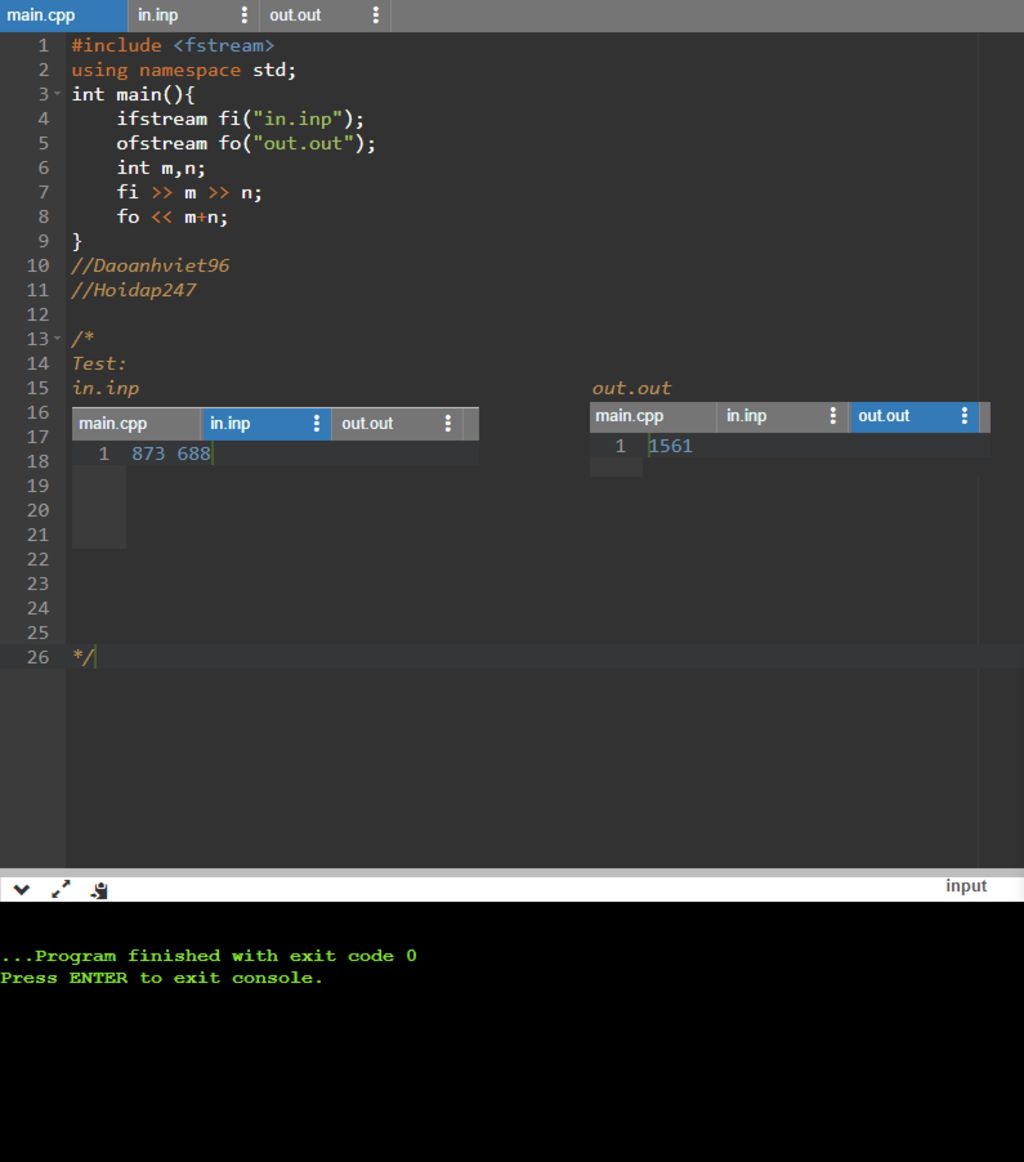The image size is (1024, 1162).
Task: Click the console copy icon
Action: (99, 890)
